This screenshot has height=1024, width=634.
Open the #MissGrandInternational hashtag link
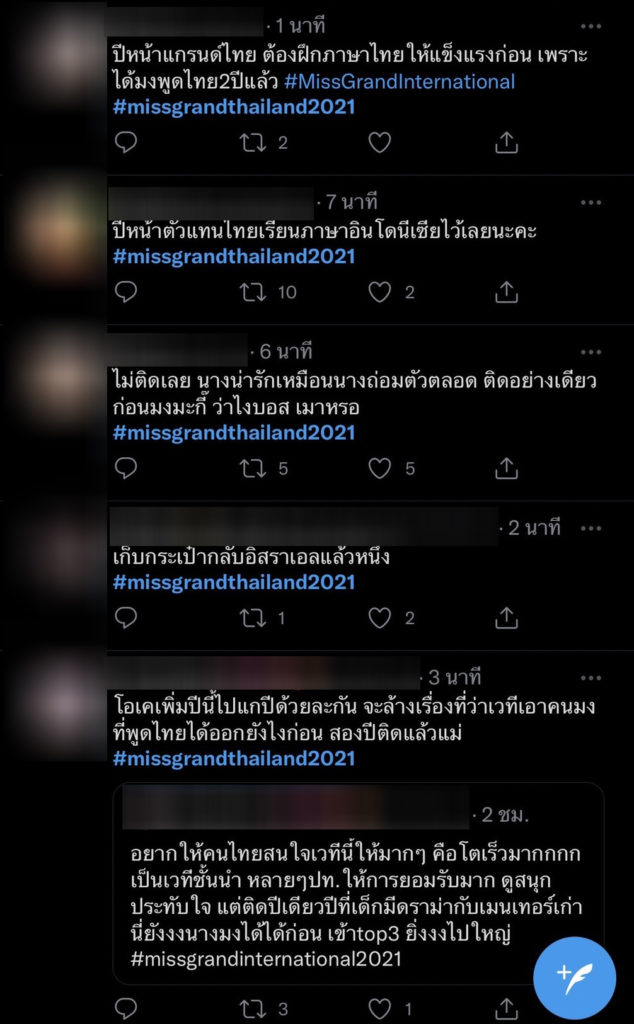click(x=400, y=82)
